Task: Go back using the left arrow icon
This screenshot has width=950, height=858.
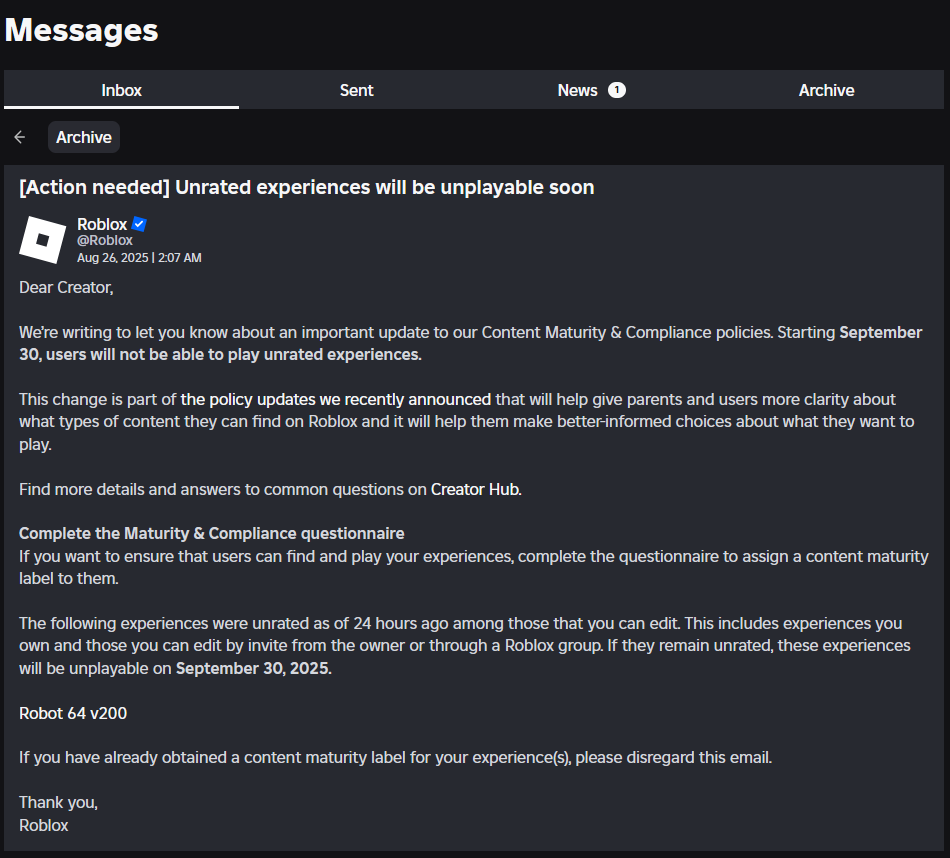Action: 19,137
